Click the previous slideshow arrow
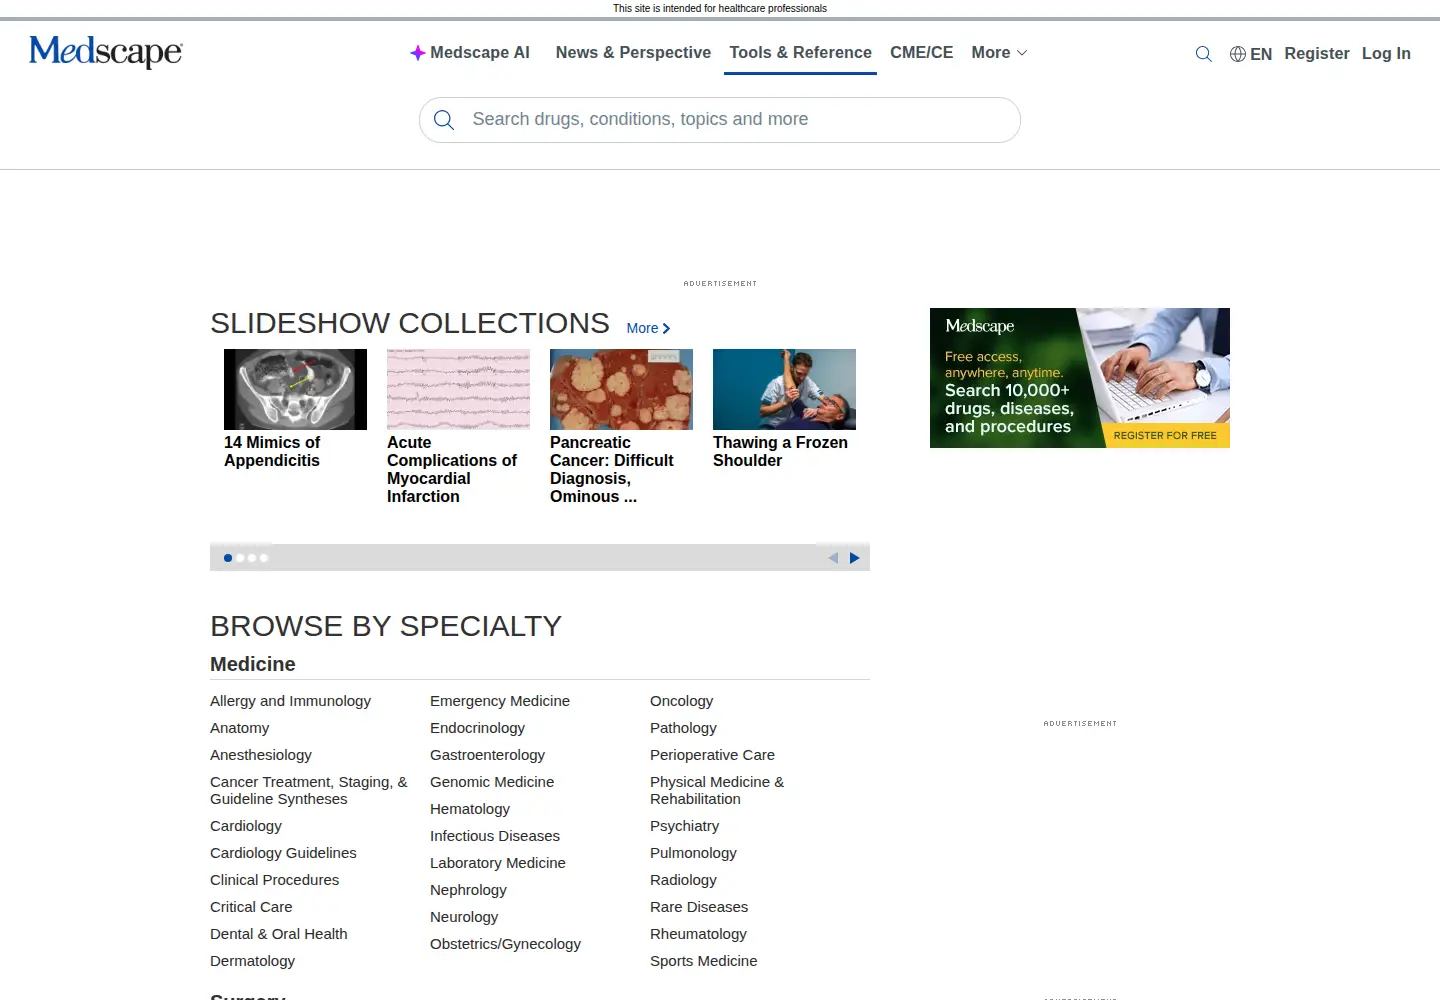The height and width of the screenshot is (1000, 1440). 833,558
